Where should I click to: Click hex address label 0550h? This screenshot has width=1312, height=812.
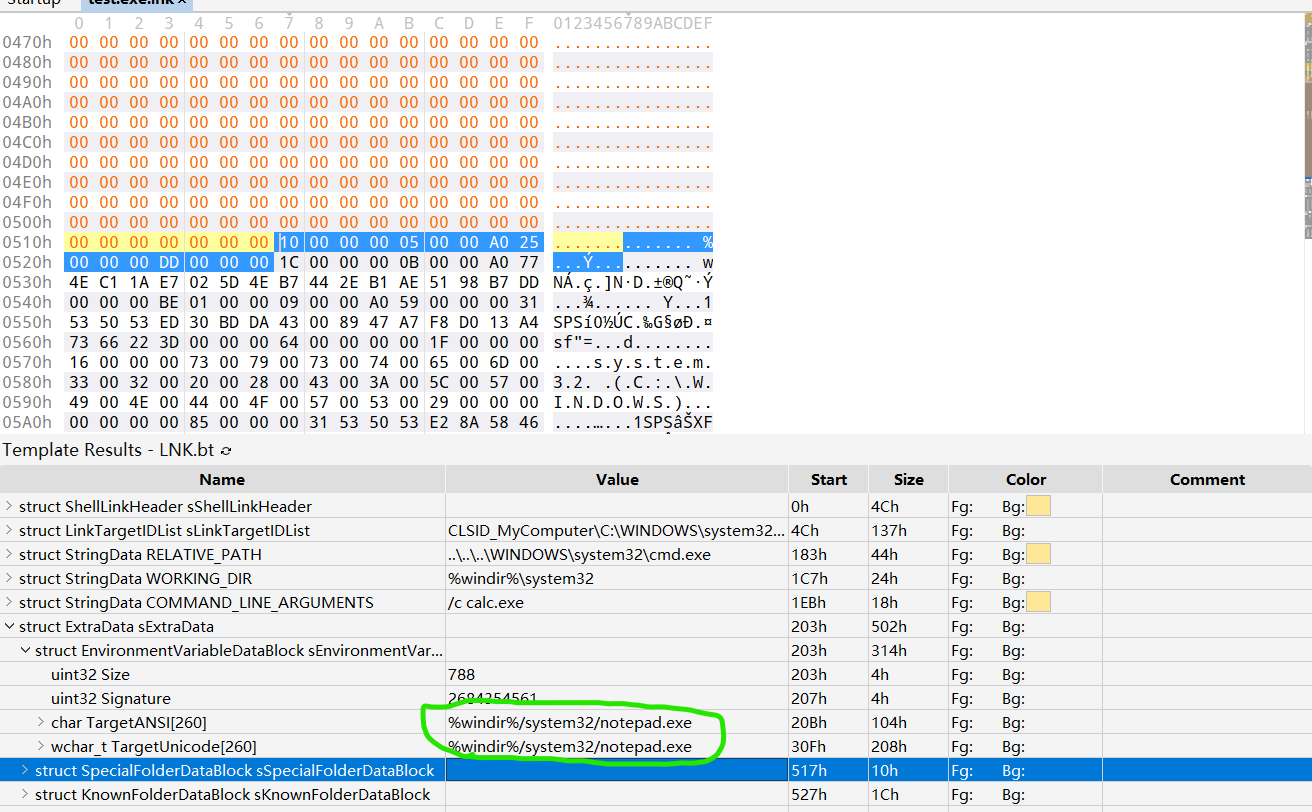tap(27, 322)
